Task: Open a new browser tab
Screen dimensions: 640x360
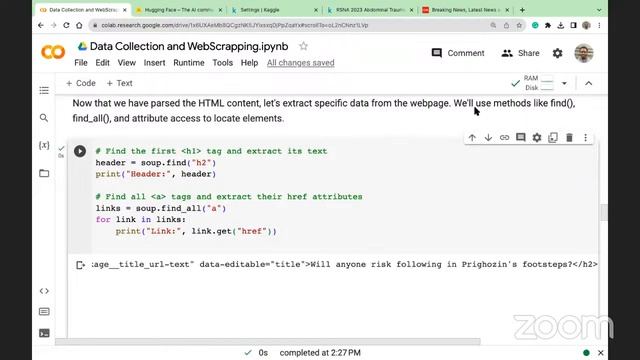Action: [x=522, y=10]
